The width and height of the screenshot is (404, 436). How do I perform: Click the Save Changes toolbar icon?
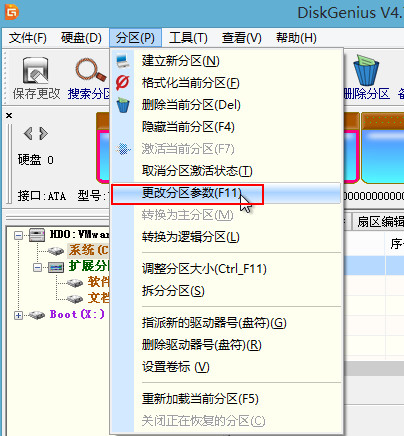pos(35,70)
